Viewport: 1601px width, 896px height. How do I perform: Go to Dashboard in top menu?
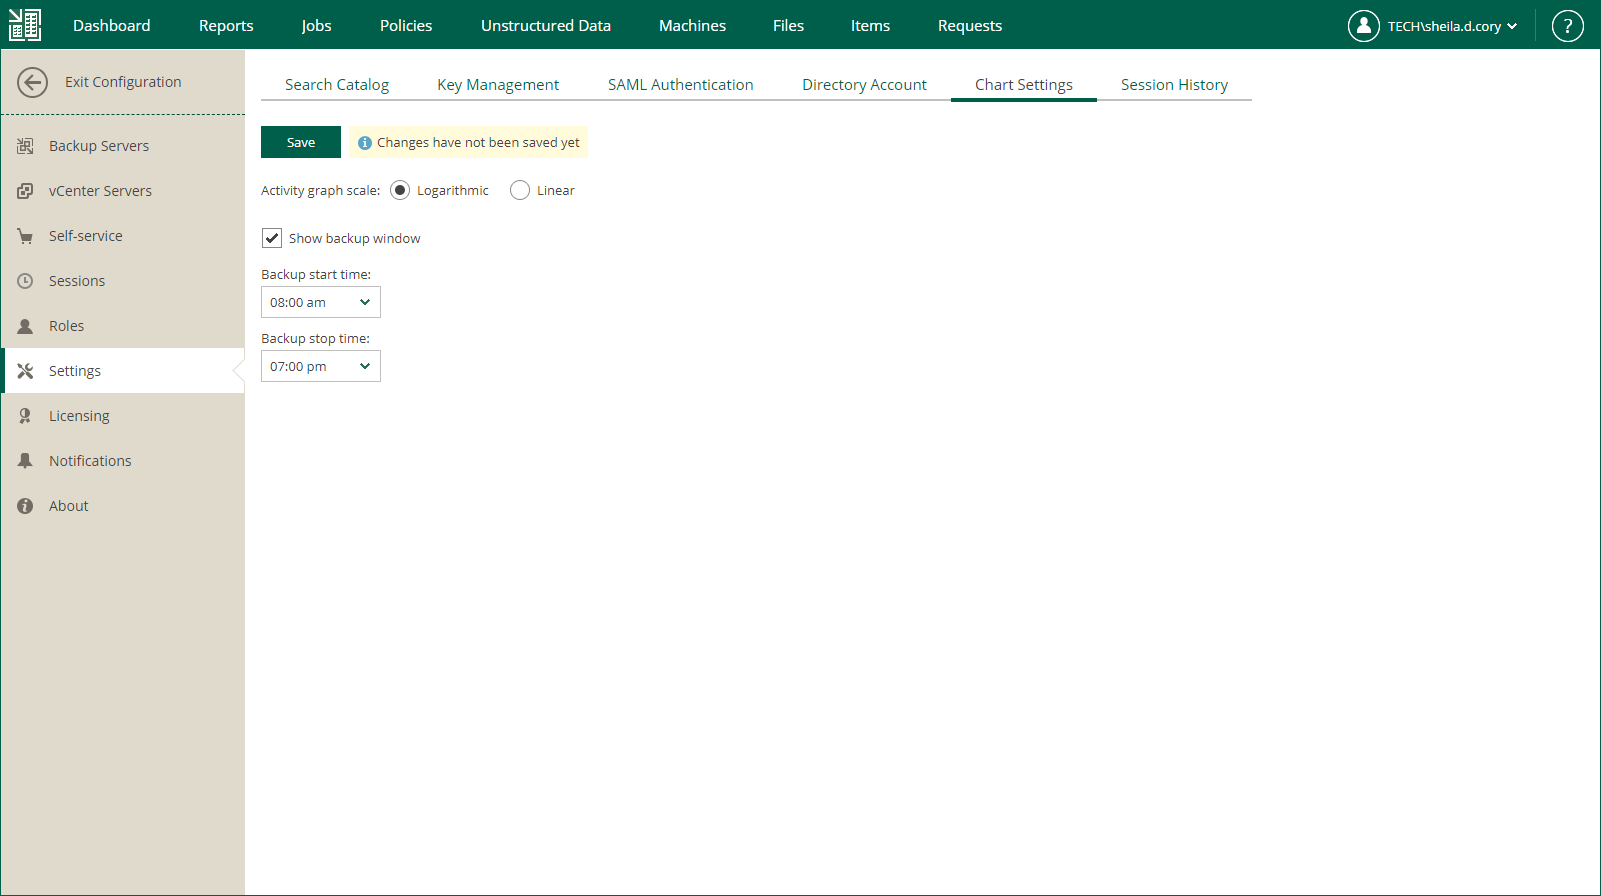[x=112, y=26]
